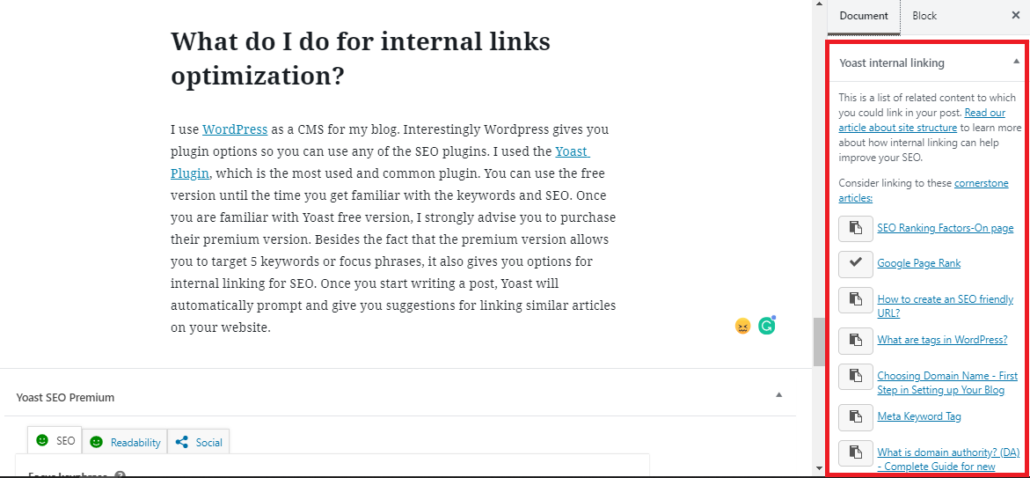Click the green Grammarly icon

767,325
